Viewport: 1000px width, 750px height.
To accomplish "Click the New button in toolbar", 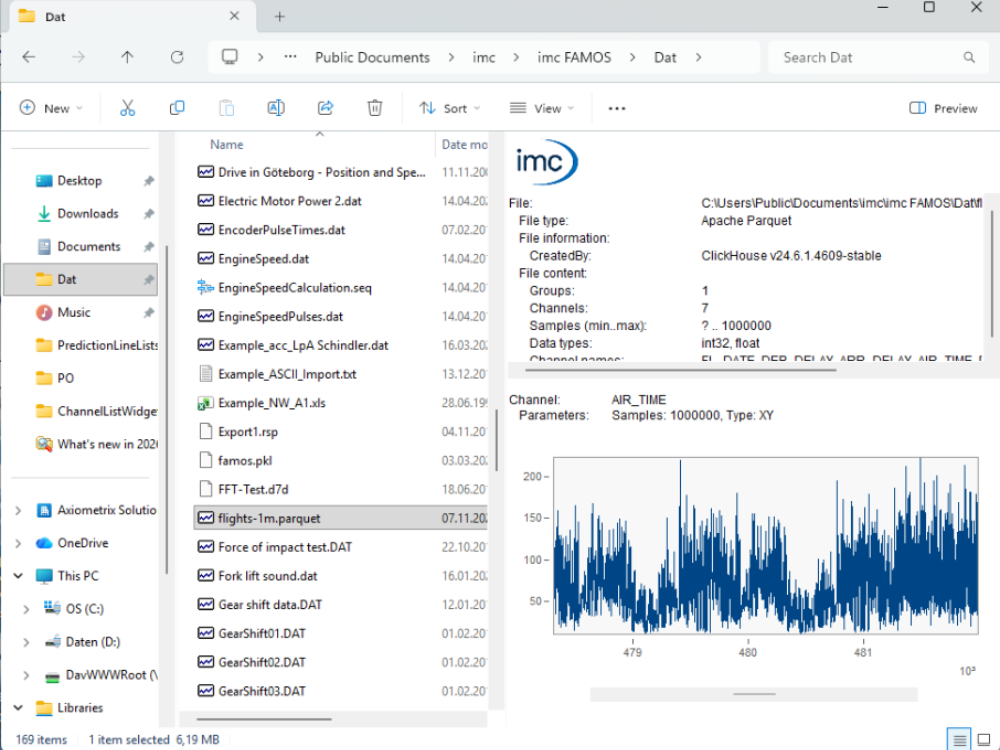I will [x=50, y=108].
